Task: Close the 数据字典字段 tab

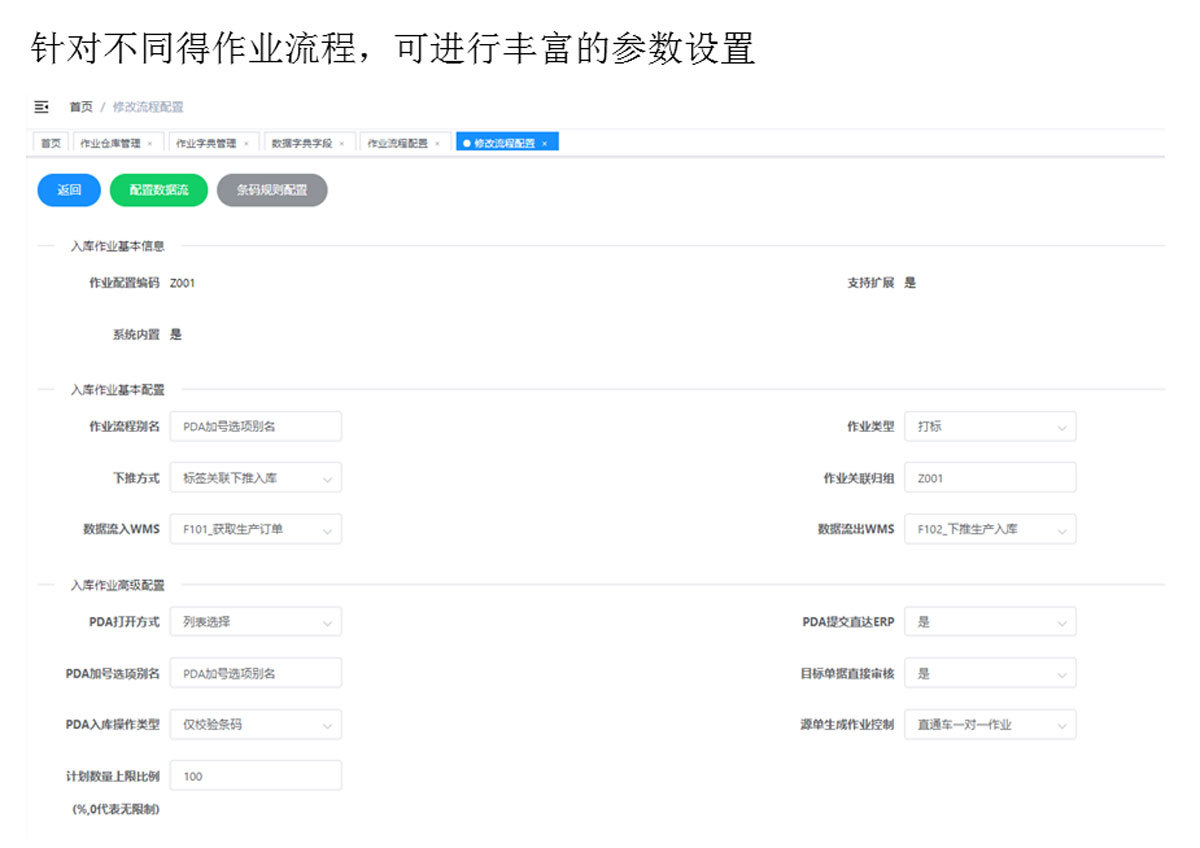Action: pos(341,144)
